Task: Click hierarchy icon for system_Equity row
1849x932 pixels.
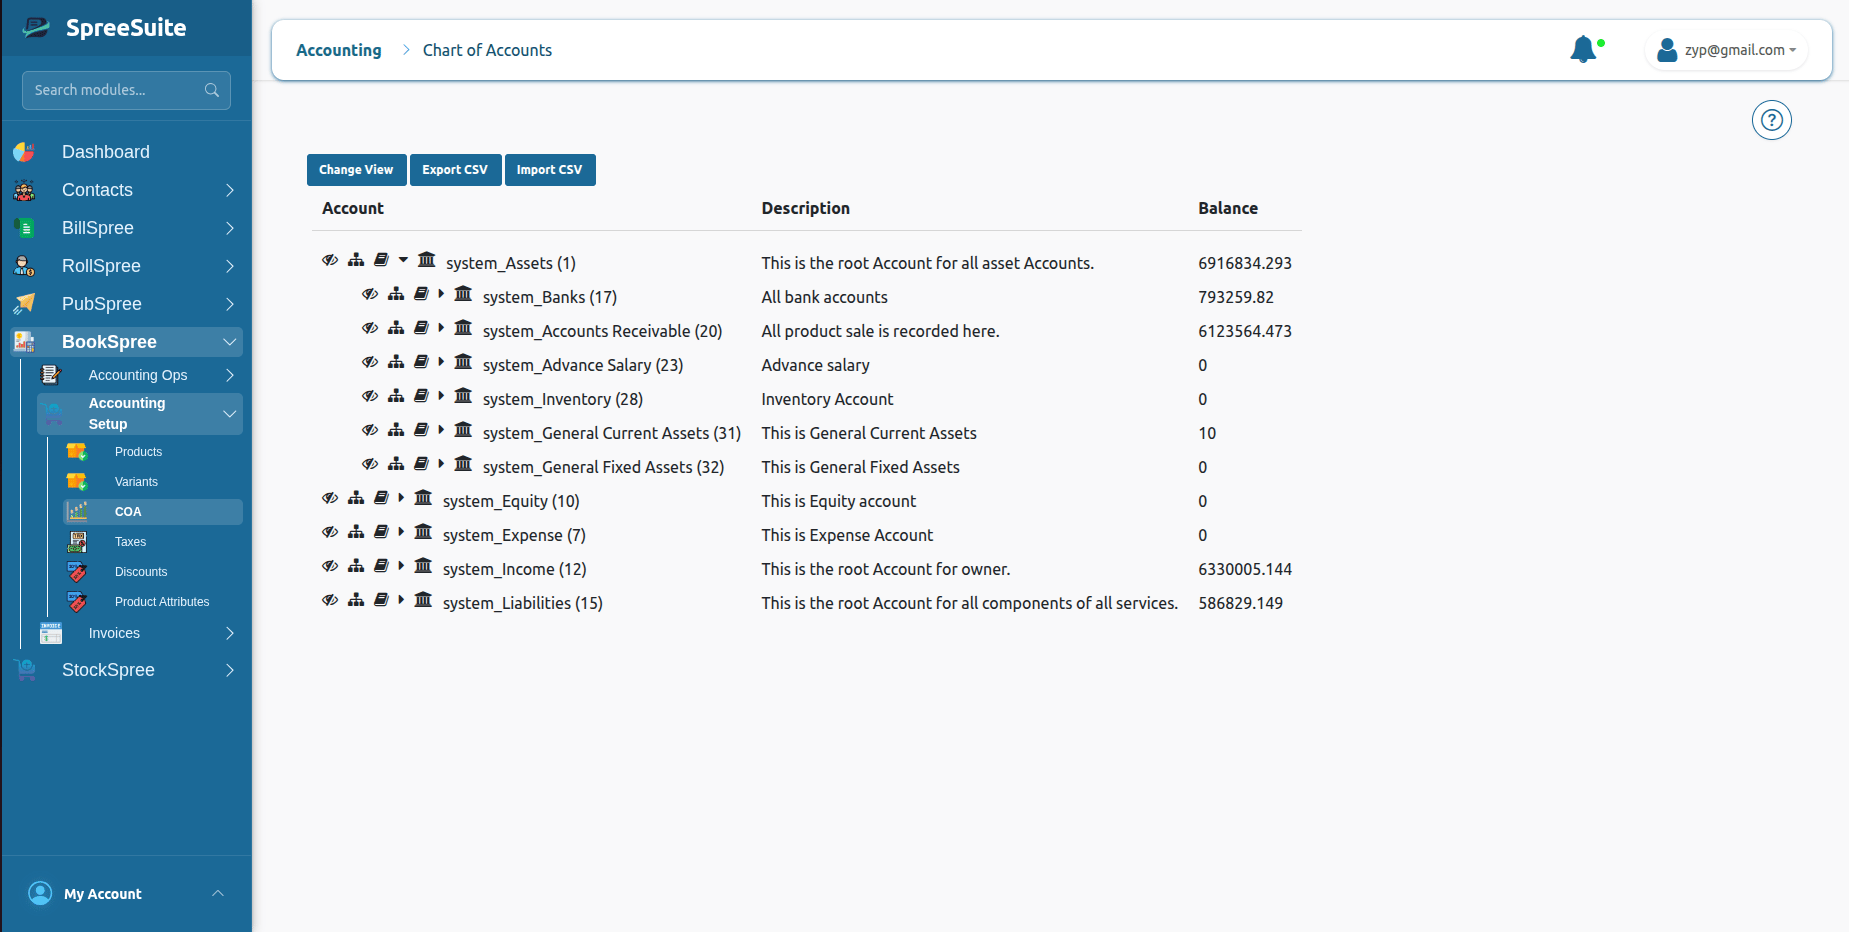Action: tap(356, 498)
